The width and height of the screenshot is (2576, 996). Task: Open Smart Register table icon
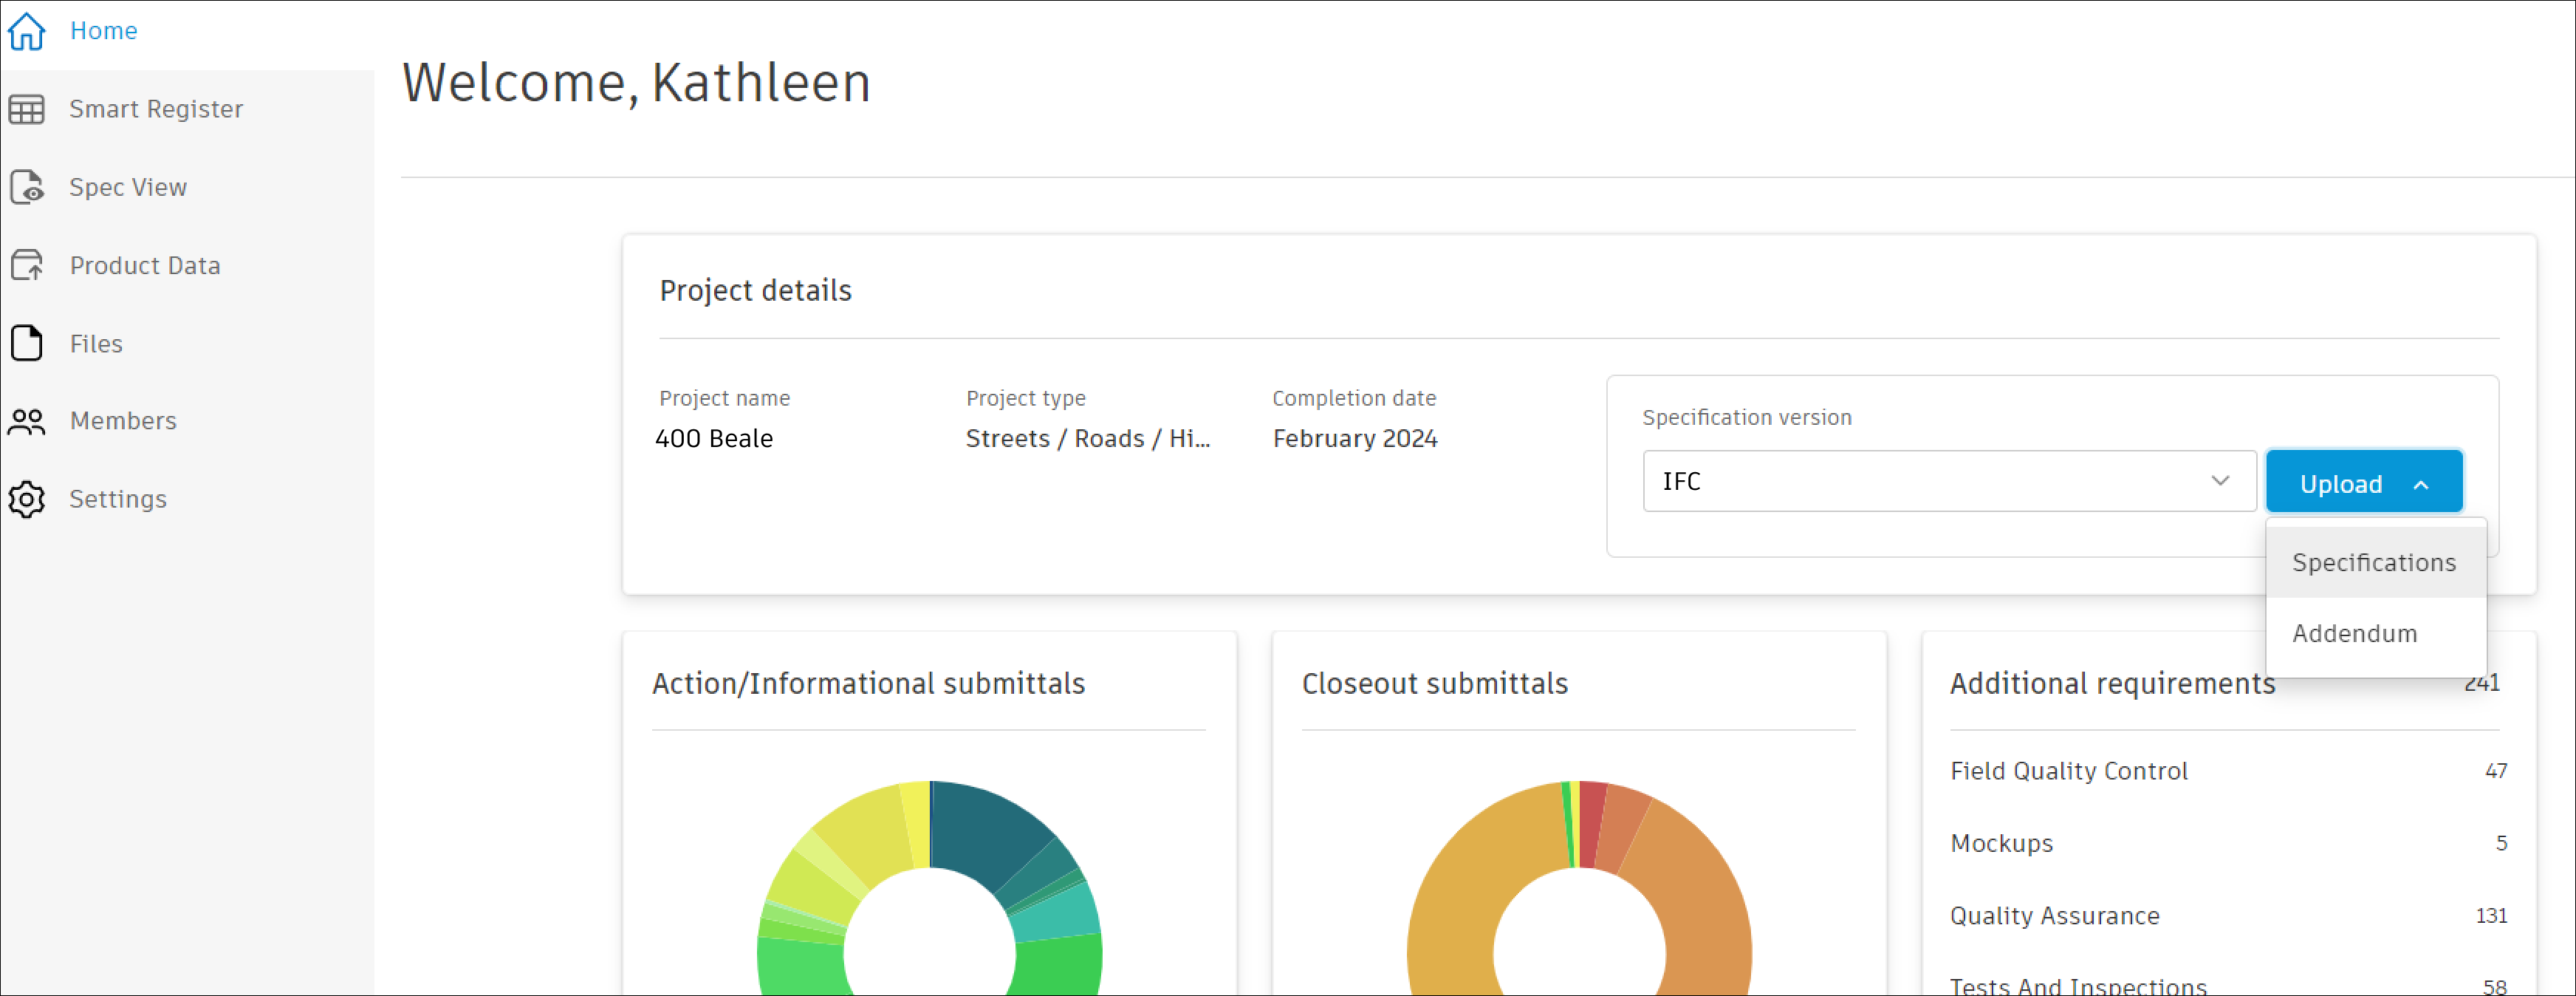[27, 109]
